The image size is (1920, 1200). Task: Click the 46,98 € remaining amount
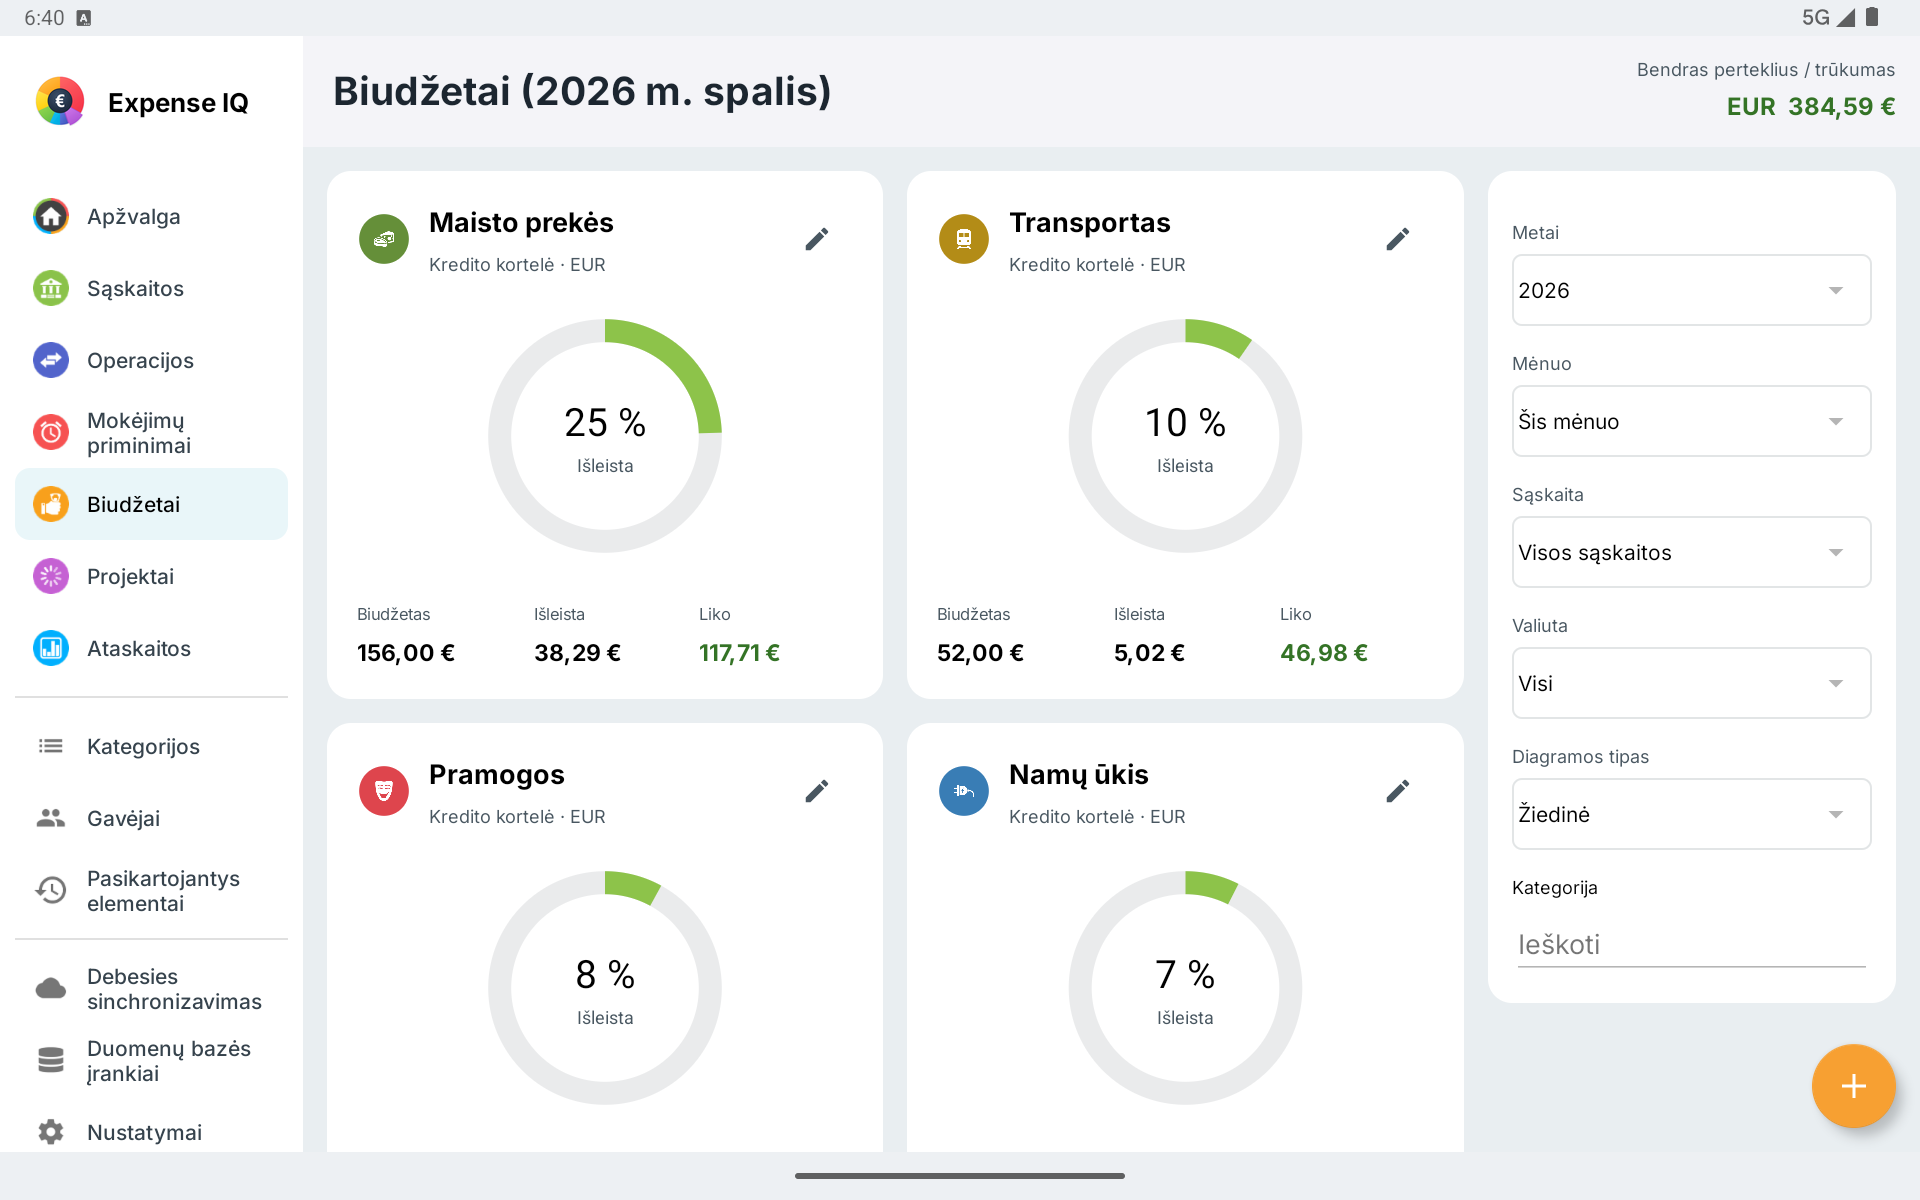[x=1324, y=653]
